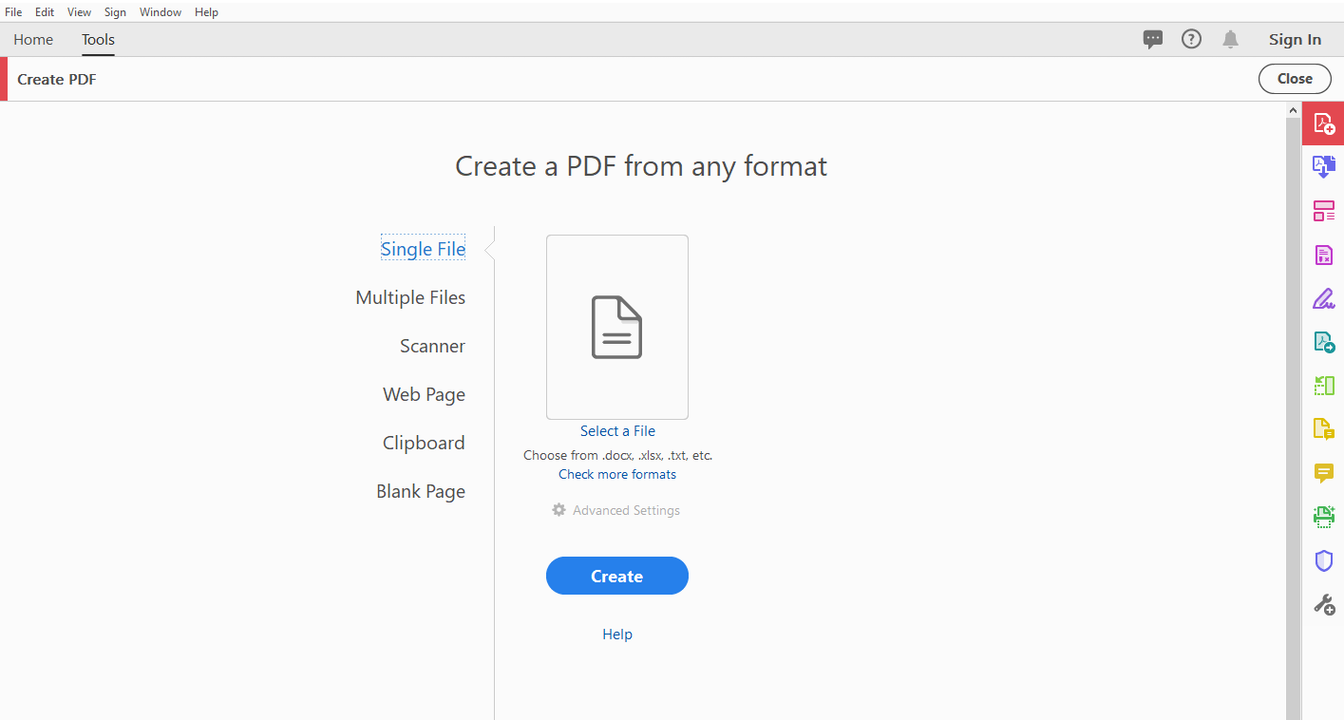Select the Multiple Files option

click(410, 297)
